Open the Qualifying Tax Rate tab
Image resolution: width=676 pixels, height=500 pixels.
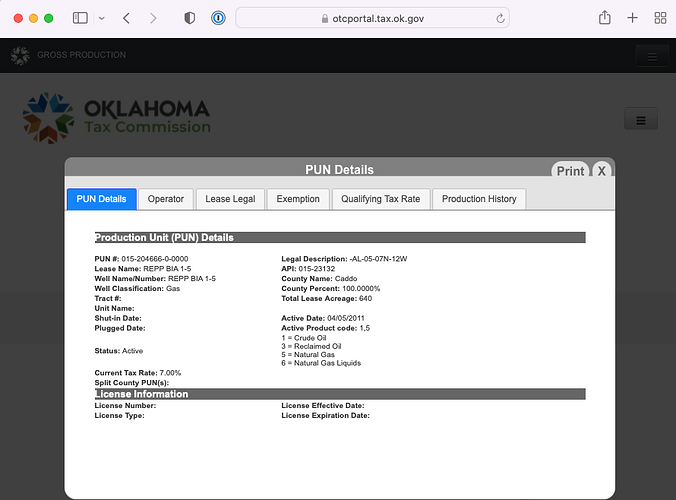click(381, 199)
